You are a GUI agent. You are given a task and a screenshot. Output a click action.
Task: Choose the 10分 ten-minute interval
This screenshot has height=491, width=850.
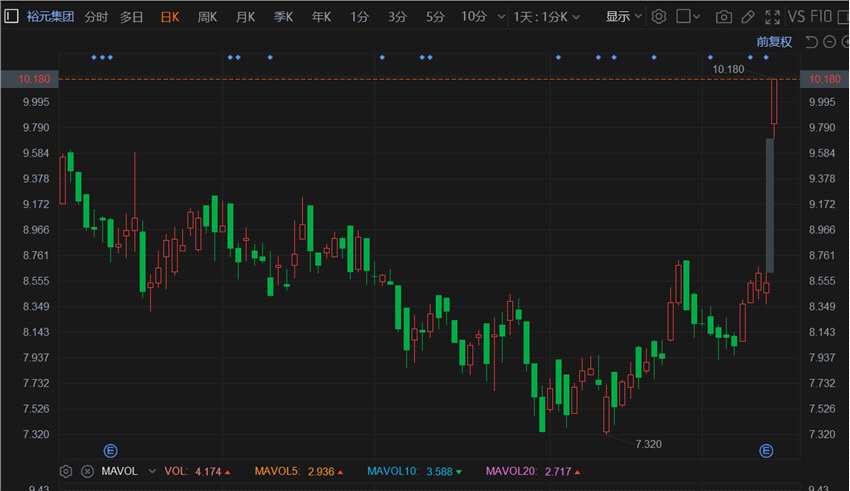click(x=474, y=17)
